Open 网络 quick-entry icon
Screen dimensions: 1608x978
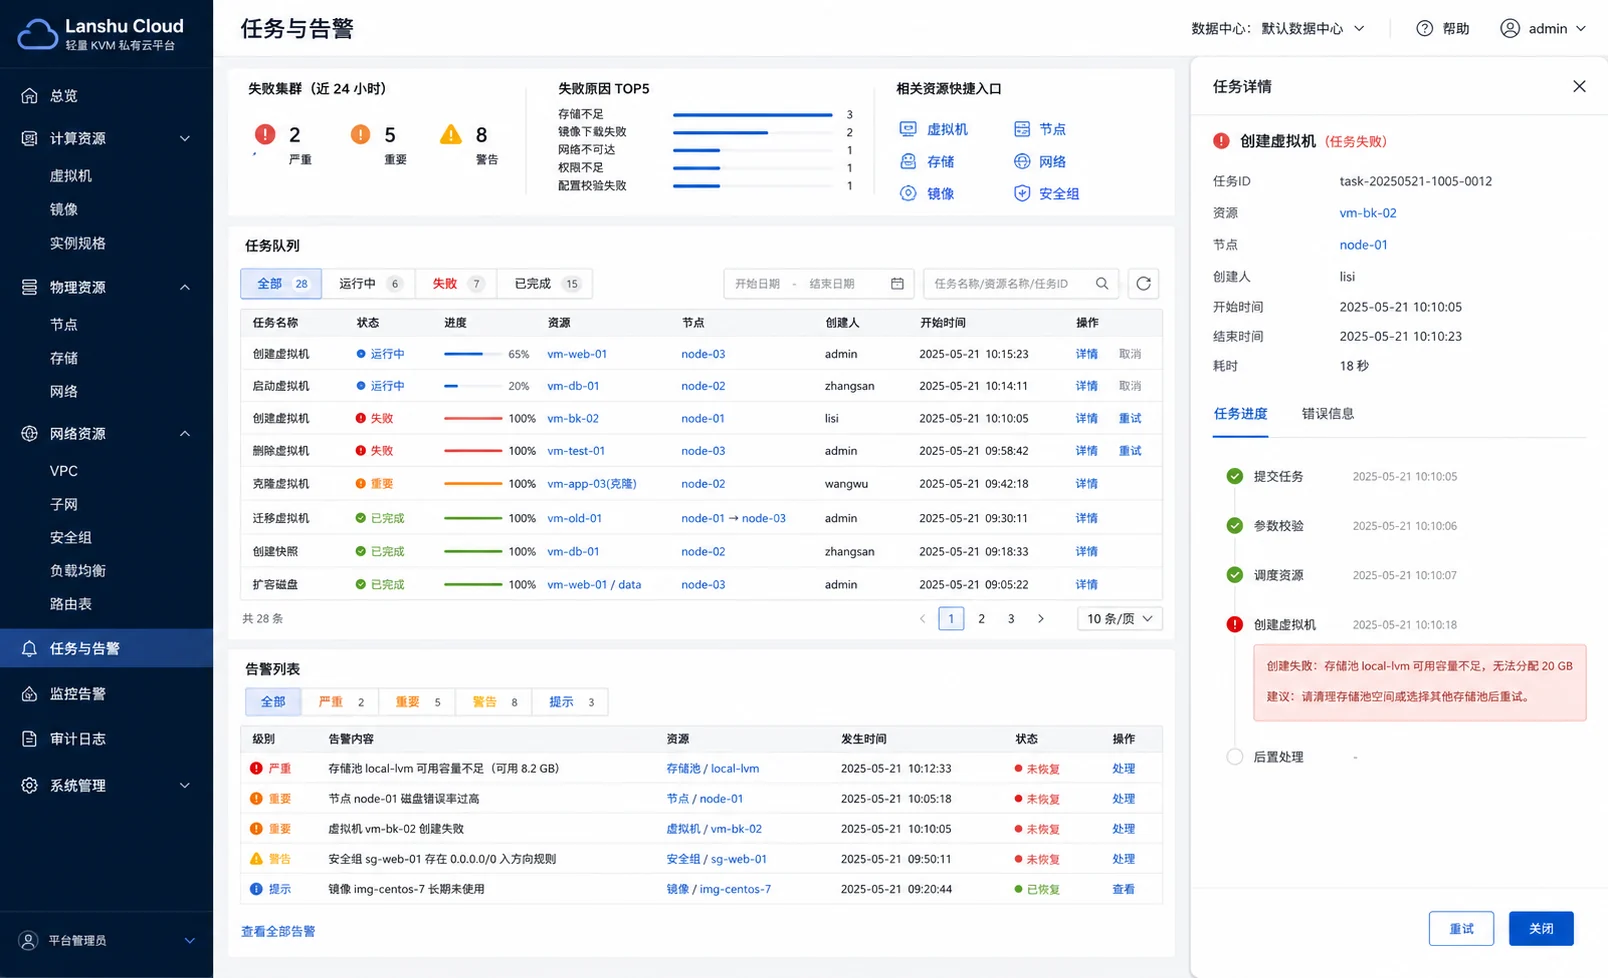coord(1022,161)
